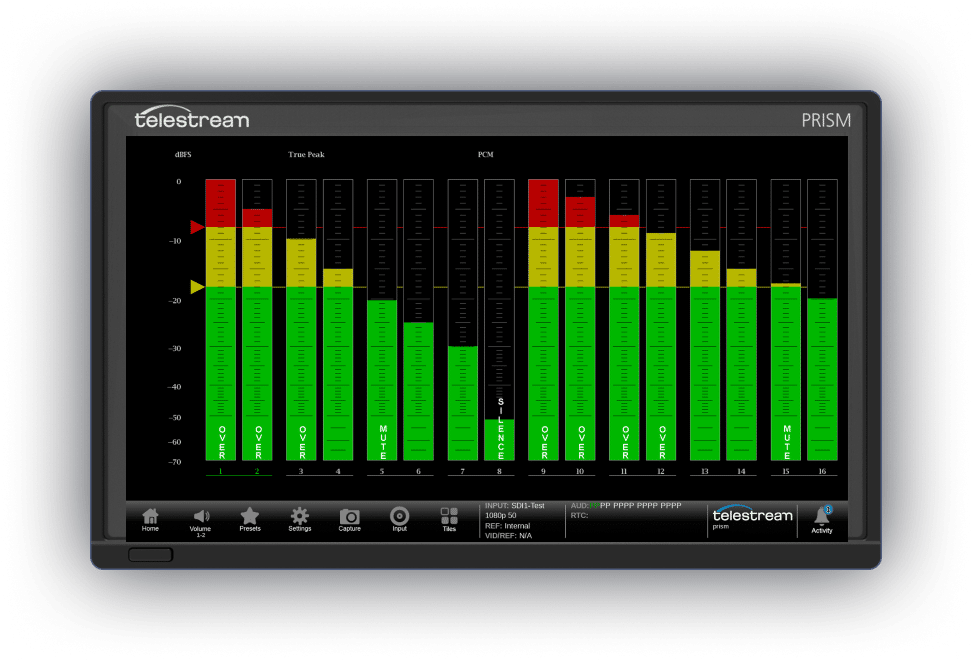Select the yellow threshold marker triangle
Viewport: 972px width, 660px height.
[197, 287]
